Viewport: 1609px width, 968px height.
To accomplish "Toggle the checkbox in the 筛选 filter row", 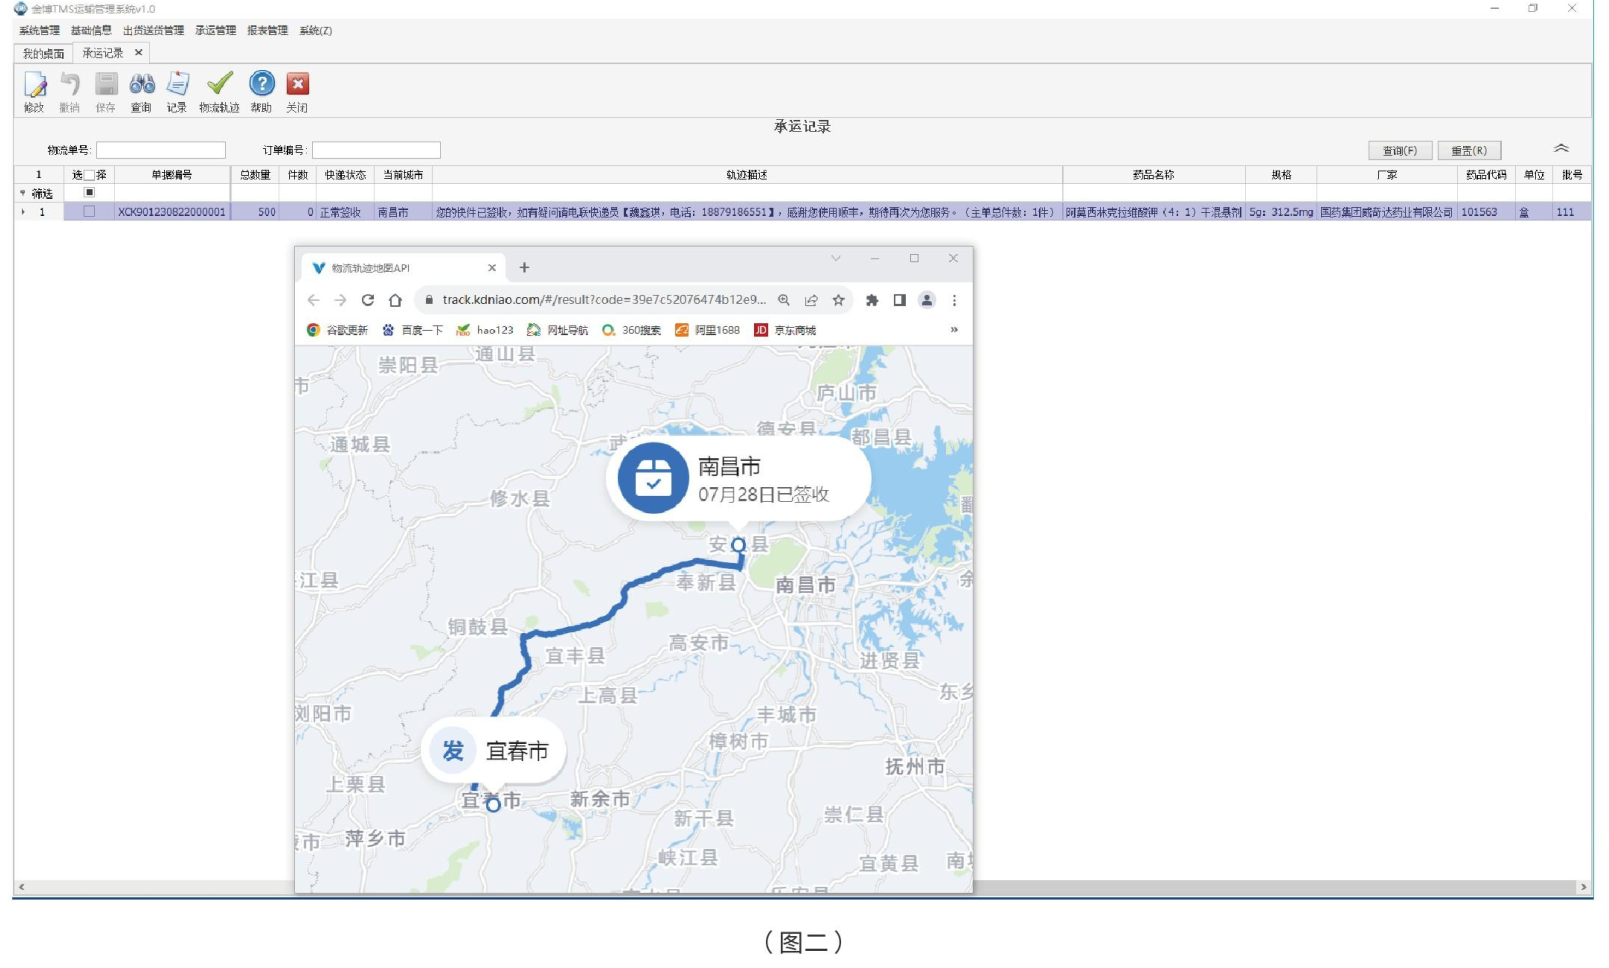I will coord(89,193).
